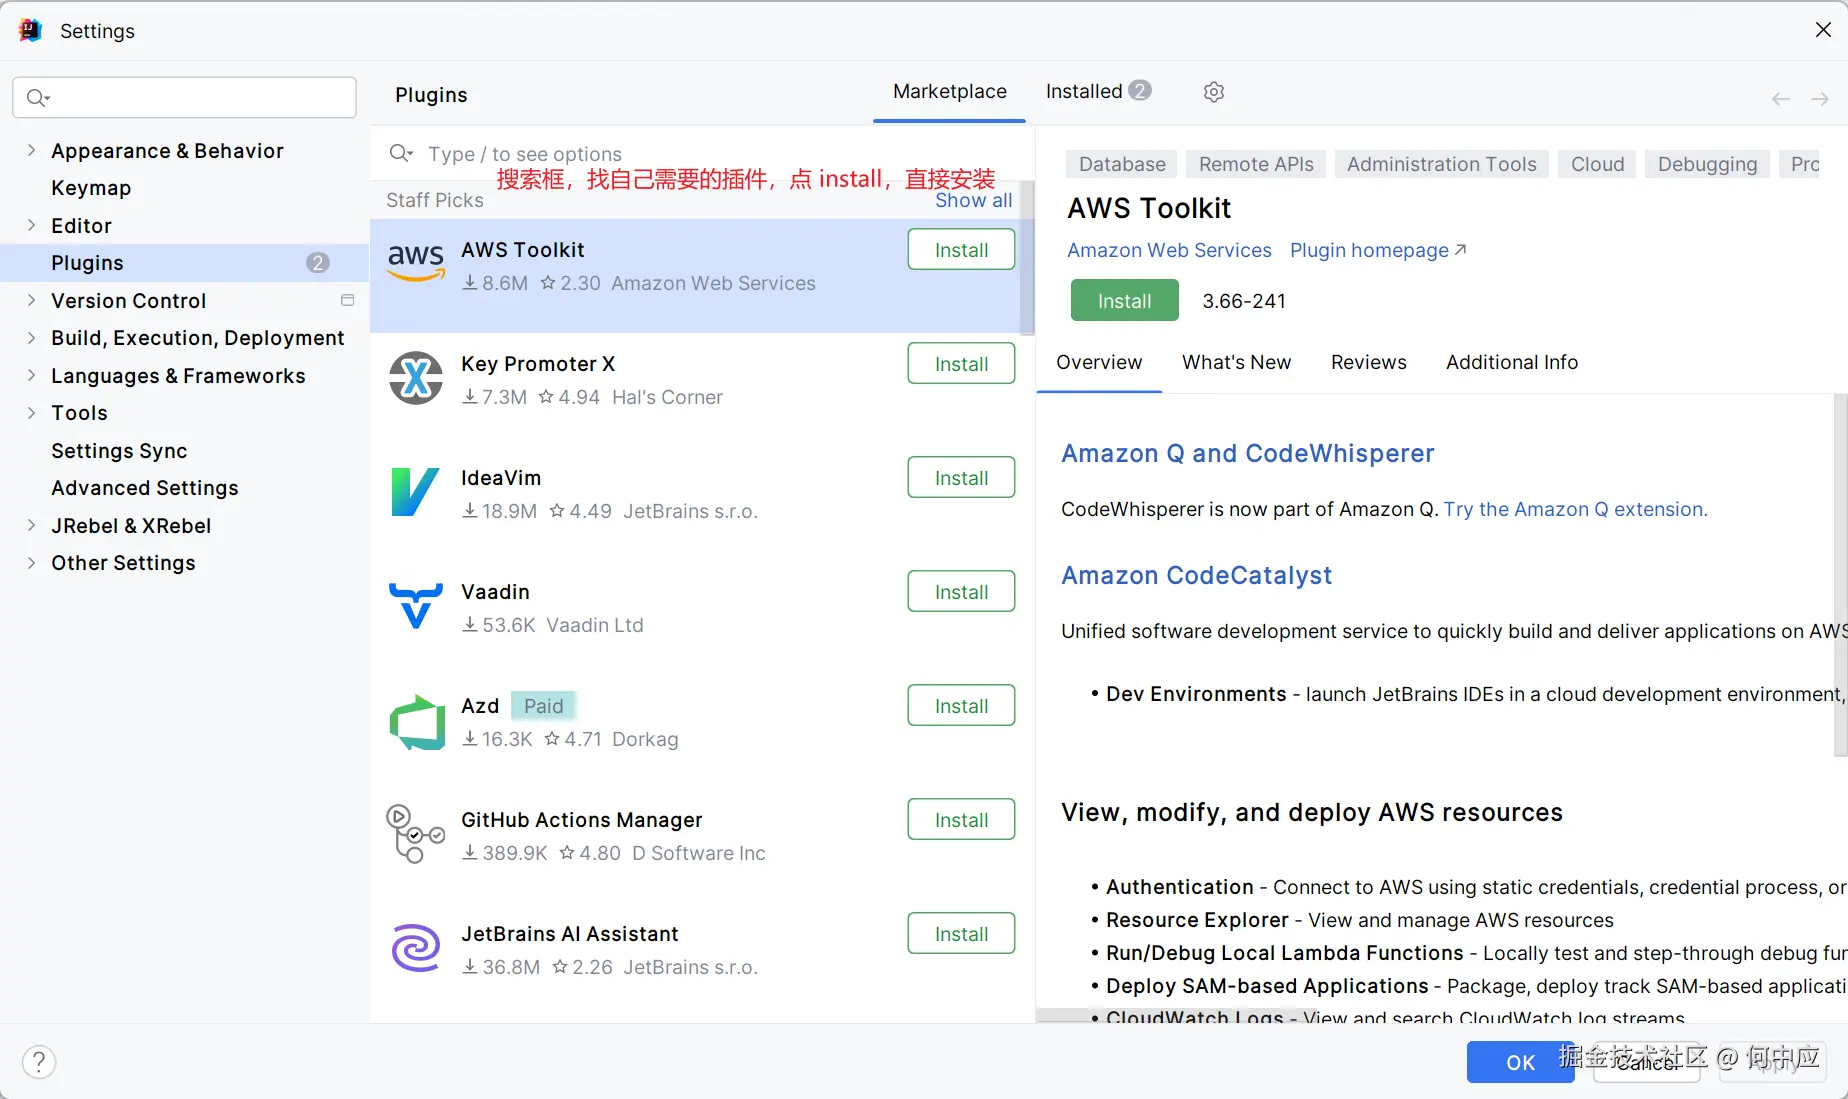Follow Try the Amazon Q extension link

(1575, 509)
